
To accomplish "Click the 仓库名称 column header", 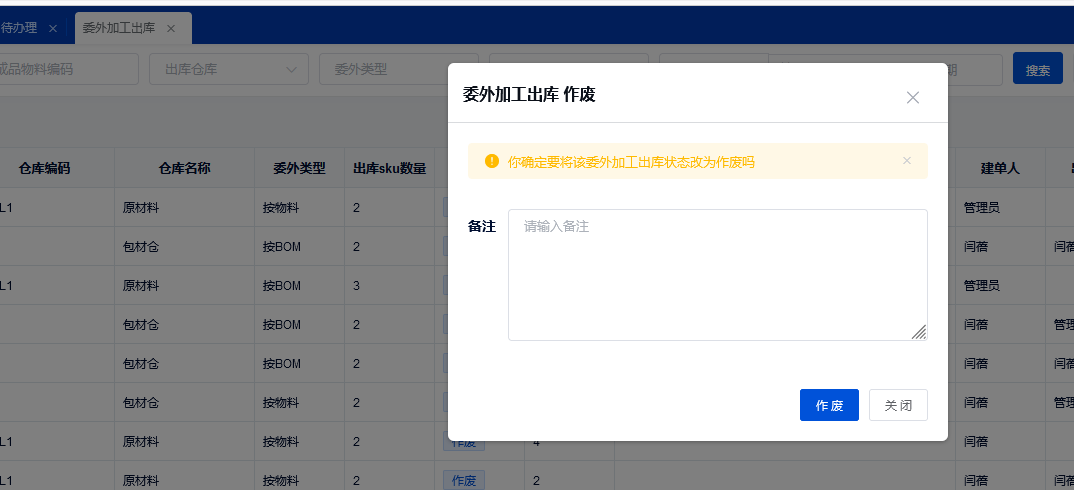I will (x=184, y=168).
